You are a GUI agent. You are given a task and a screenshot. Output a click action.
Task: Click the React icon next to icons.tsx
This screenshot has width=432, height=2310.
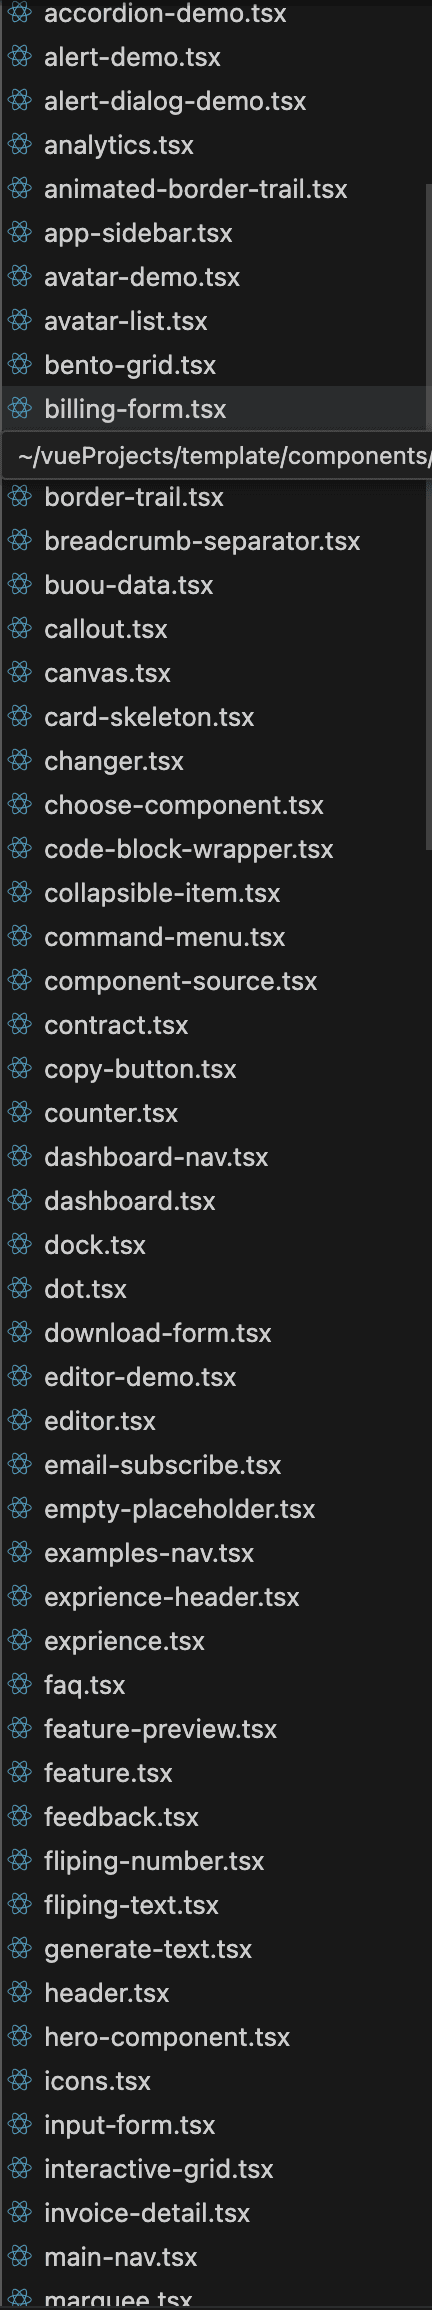point(19,2081)
